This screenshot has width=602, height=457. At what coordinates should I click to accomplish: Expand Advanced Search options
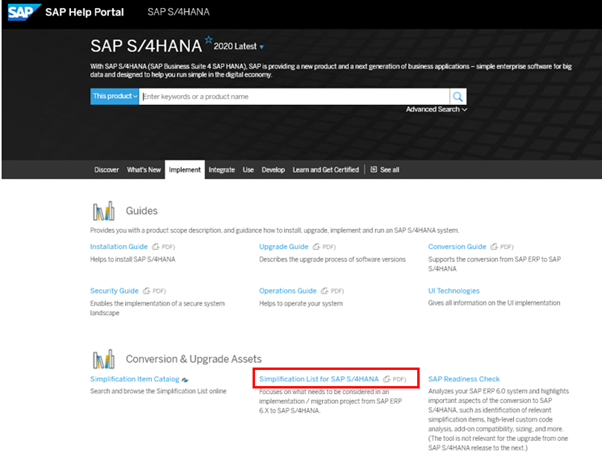[x=436, y=109]
